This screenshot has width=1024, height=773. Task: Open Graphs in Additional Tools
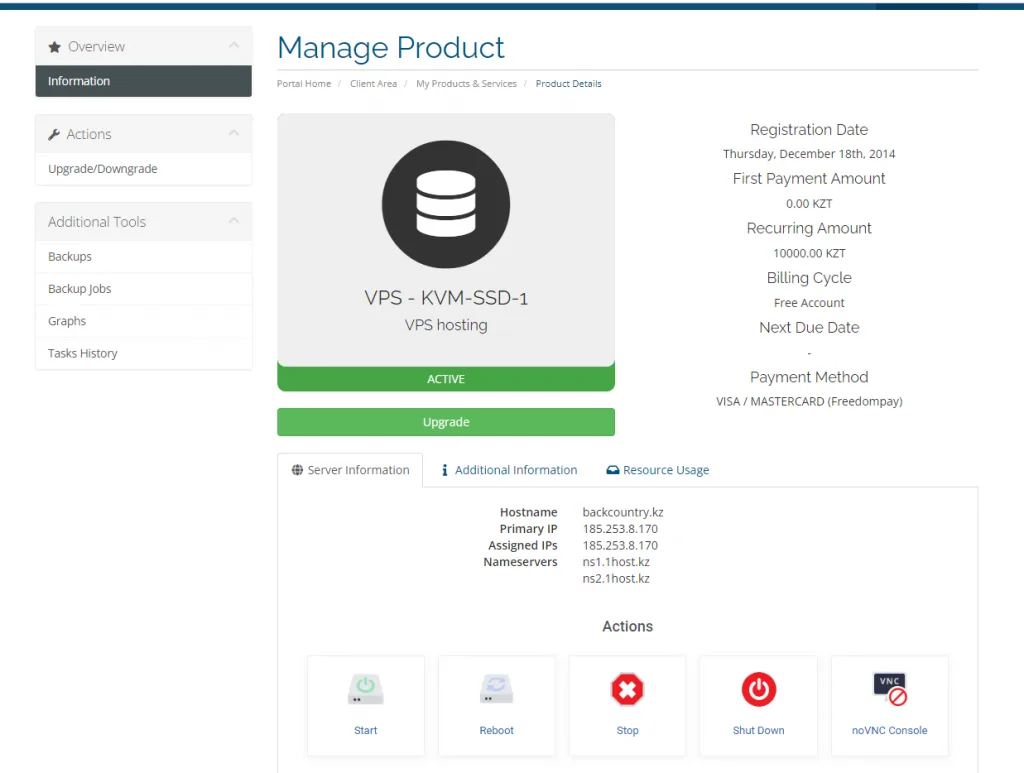tap(144, 321)
